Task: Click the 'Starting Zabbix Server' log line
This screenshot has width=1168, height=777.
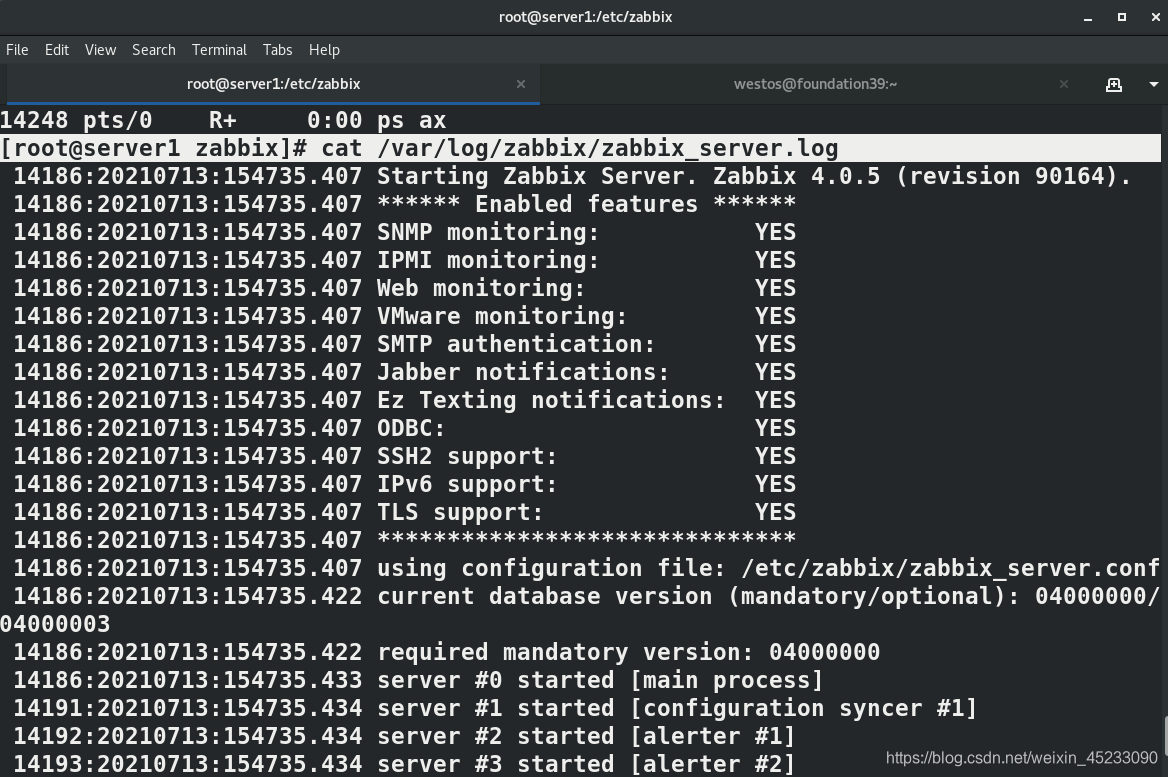Action: point(572,177)
